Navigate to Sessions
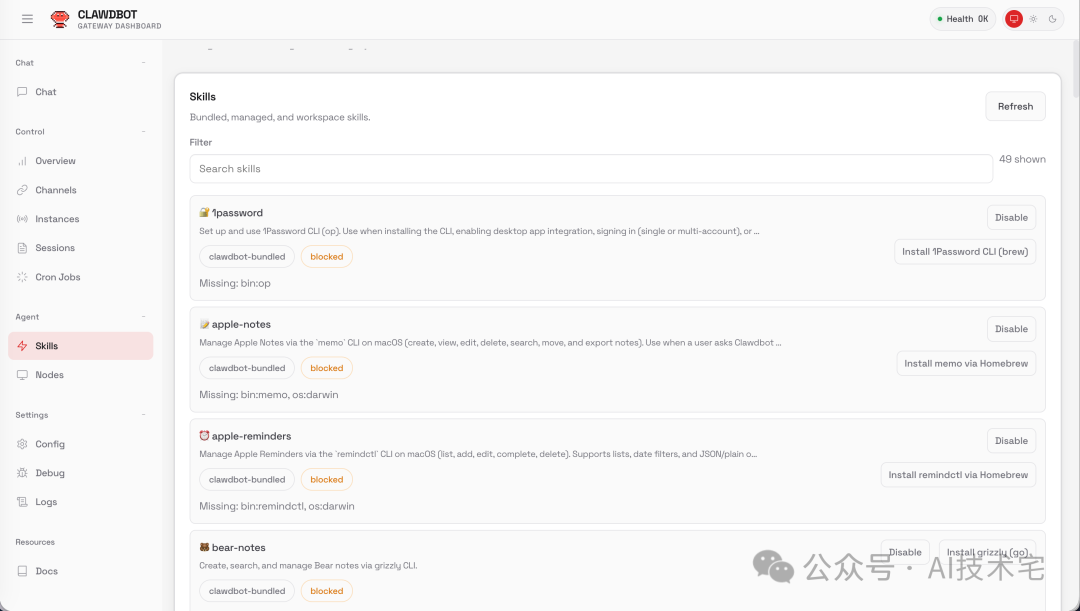The width and height of the screenshot is (1080, 611). tap(81, 247)
